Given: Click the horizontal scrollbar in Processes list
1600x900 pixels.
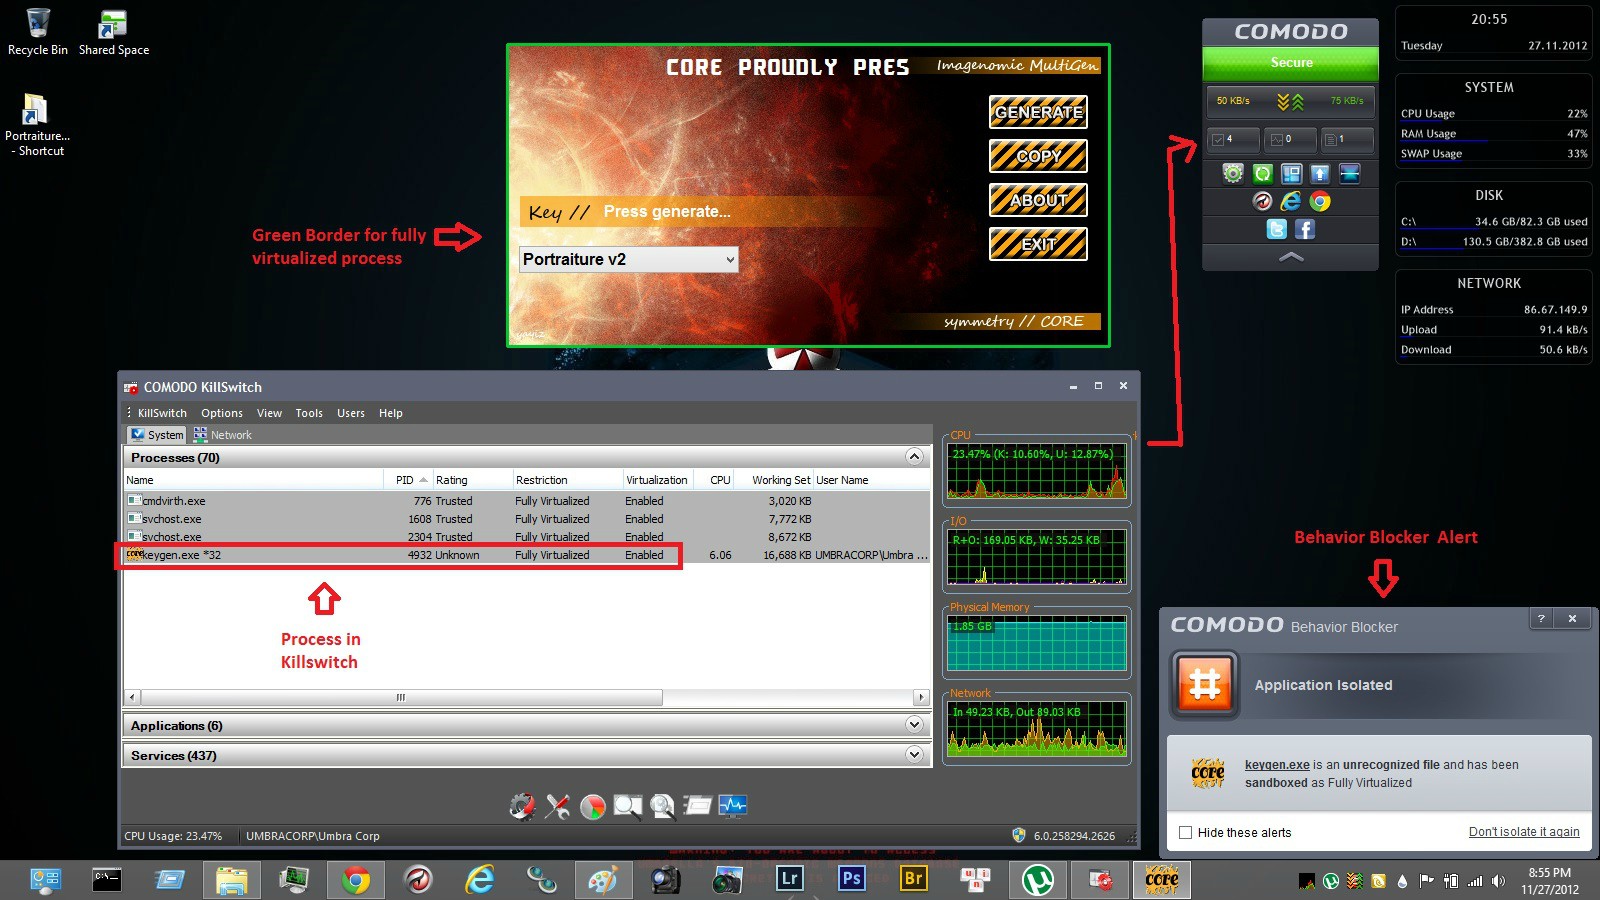Looking at the screenshot, I should [x=402, y=697].
